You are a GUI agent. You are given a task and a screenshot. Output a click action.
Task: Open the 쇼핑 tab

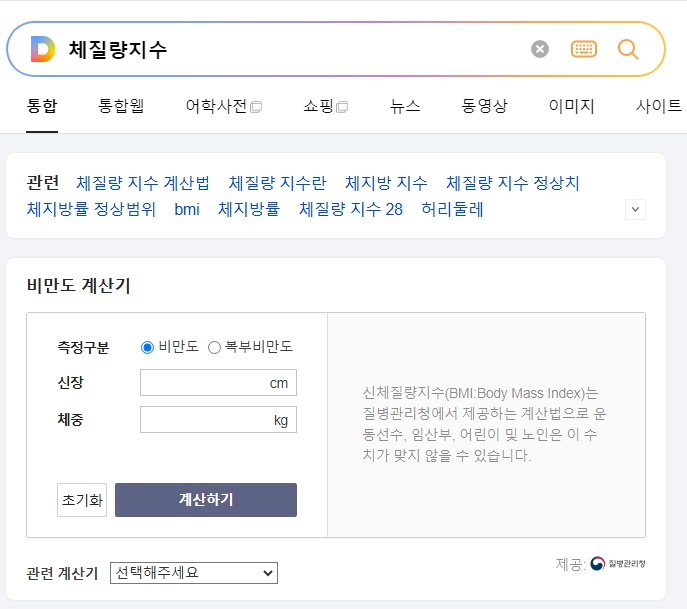coord(326,106)
